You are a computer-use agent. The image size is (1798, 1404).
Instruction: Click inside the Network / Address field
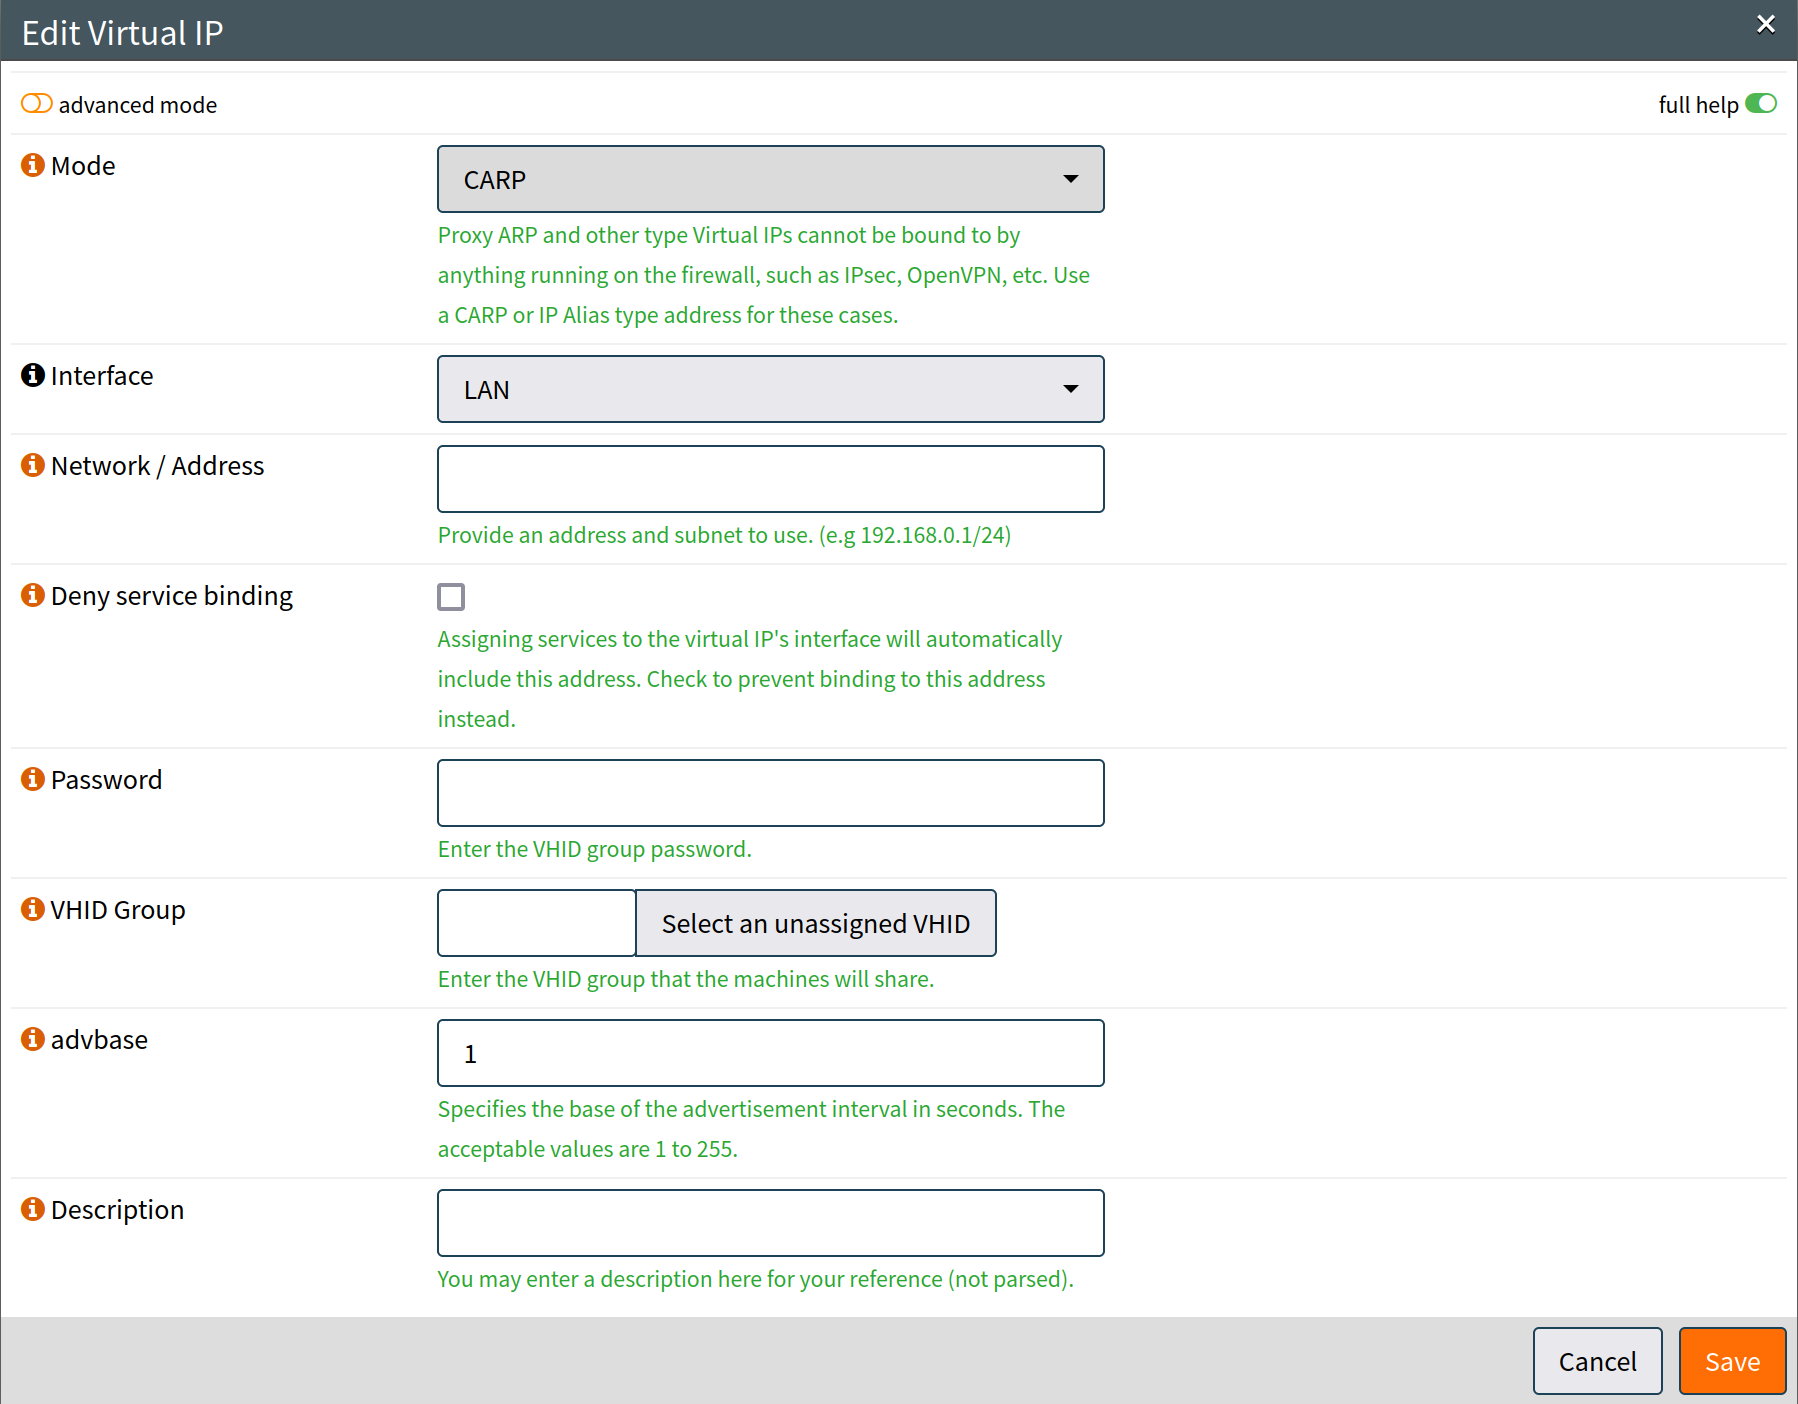[x=770, y=479]
